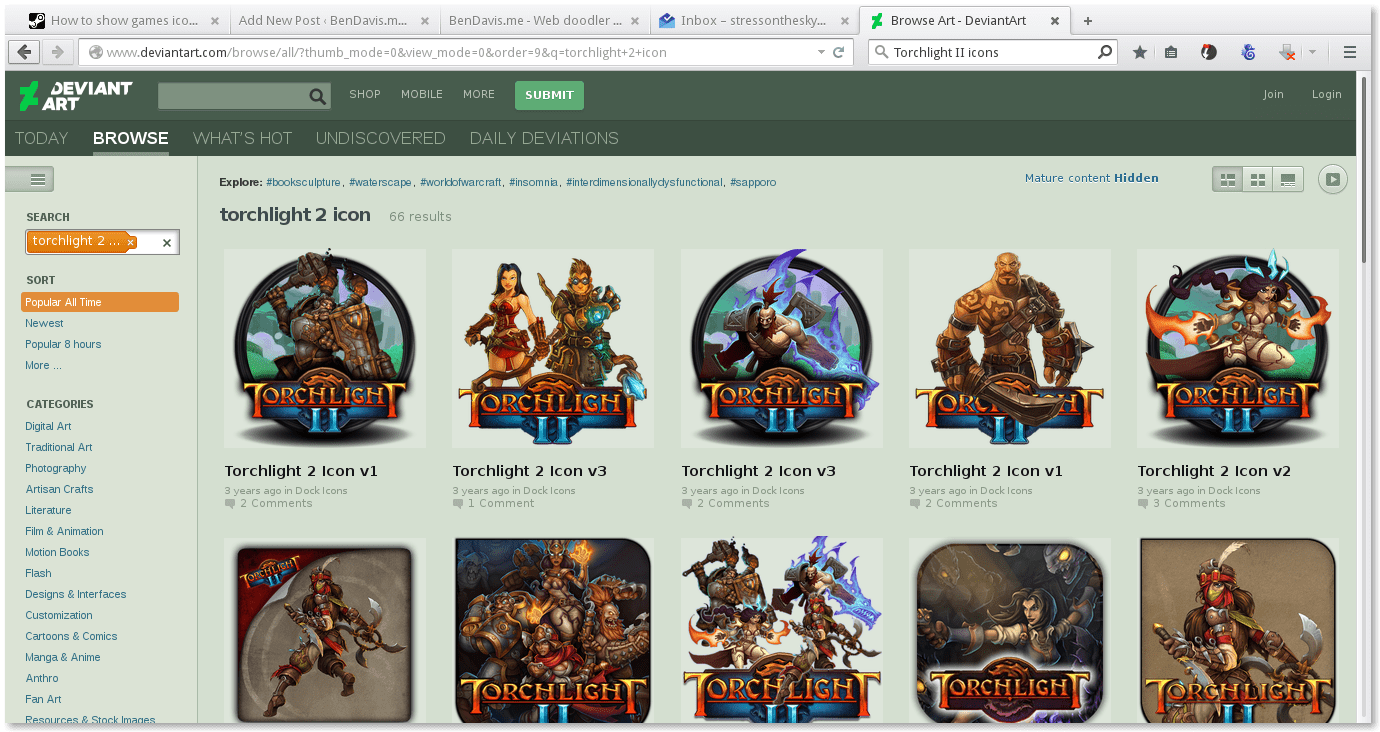Image resolution: width=1380 pixels, height=732 pixels.
Task: Switch to the list view layout
Action: click(1288, 179)
